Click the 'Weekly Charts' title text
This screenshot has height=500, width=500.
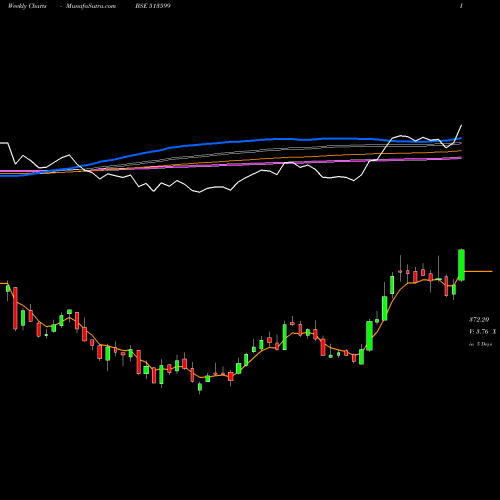(27, 6)
